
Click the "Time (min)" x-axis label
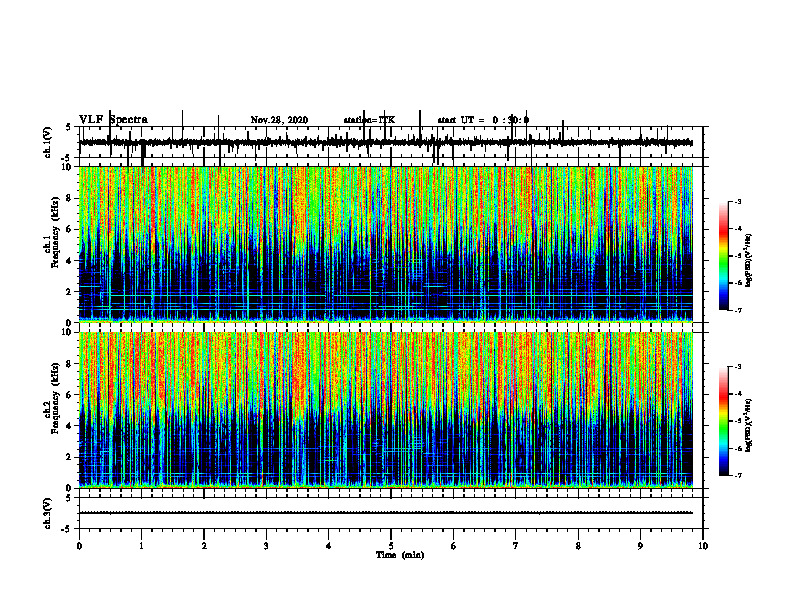click(x=400, y=555)
